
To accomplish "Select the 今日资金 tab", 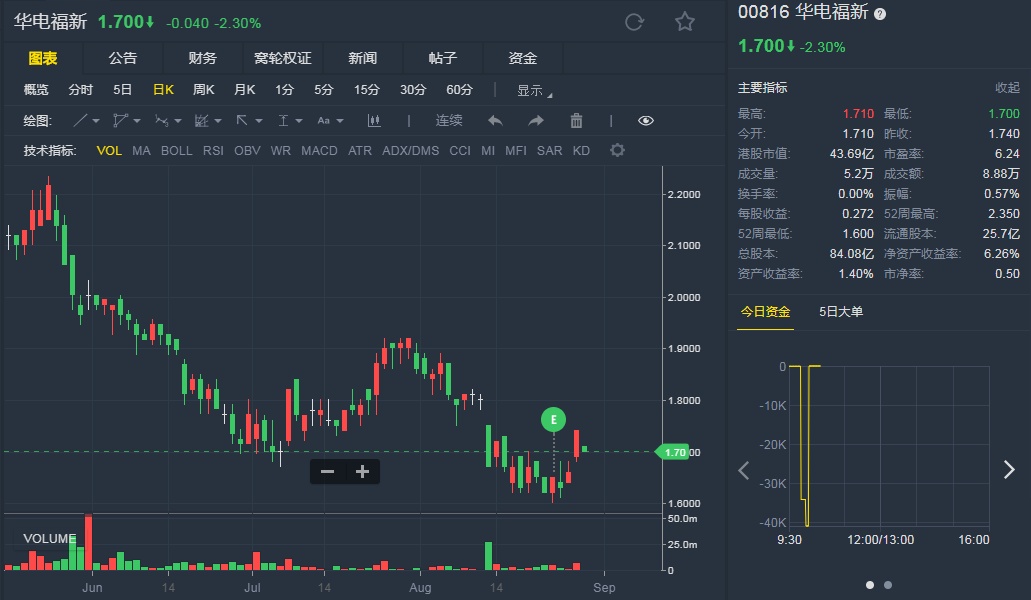I will (x=765, y=312).
